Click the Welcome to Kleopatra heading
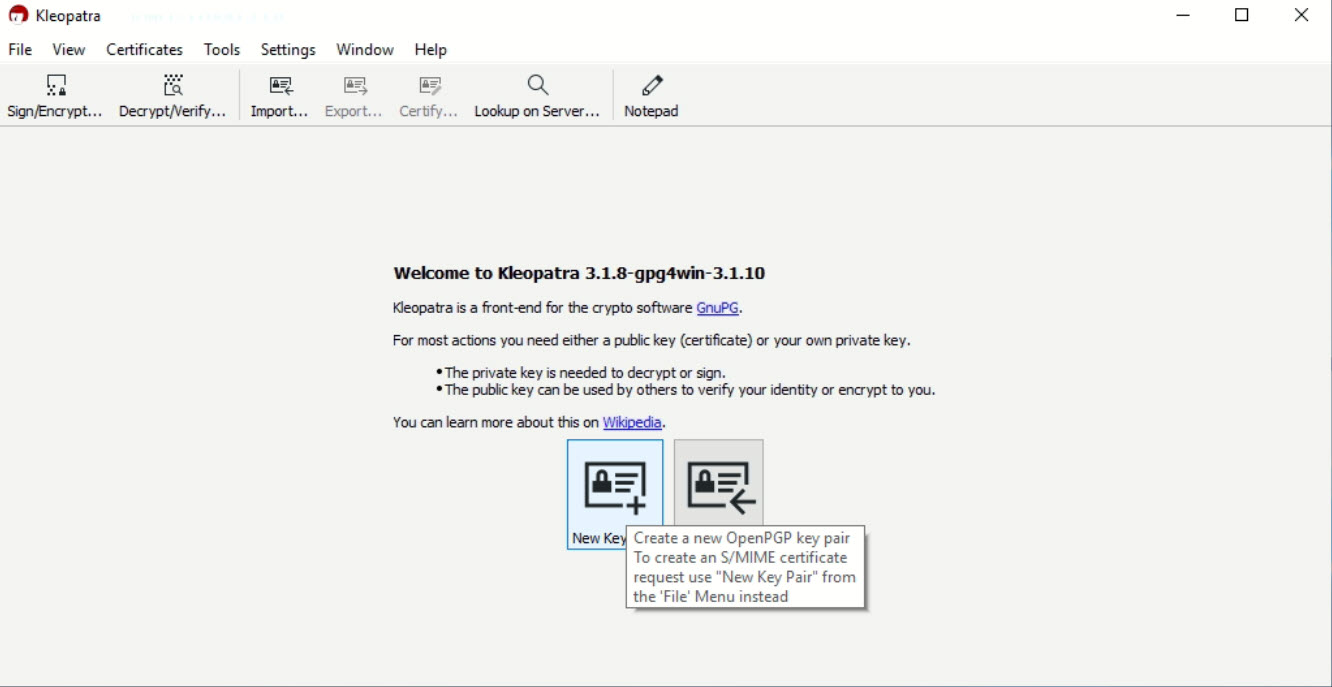 579,273
